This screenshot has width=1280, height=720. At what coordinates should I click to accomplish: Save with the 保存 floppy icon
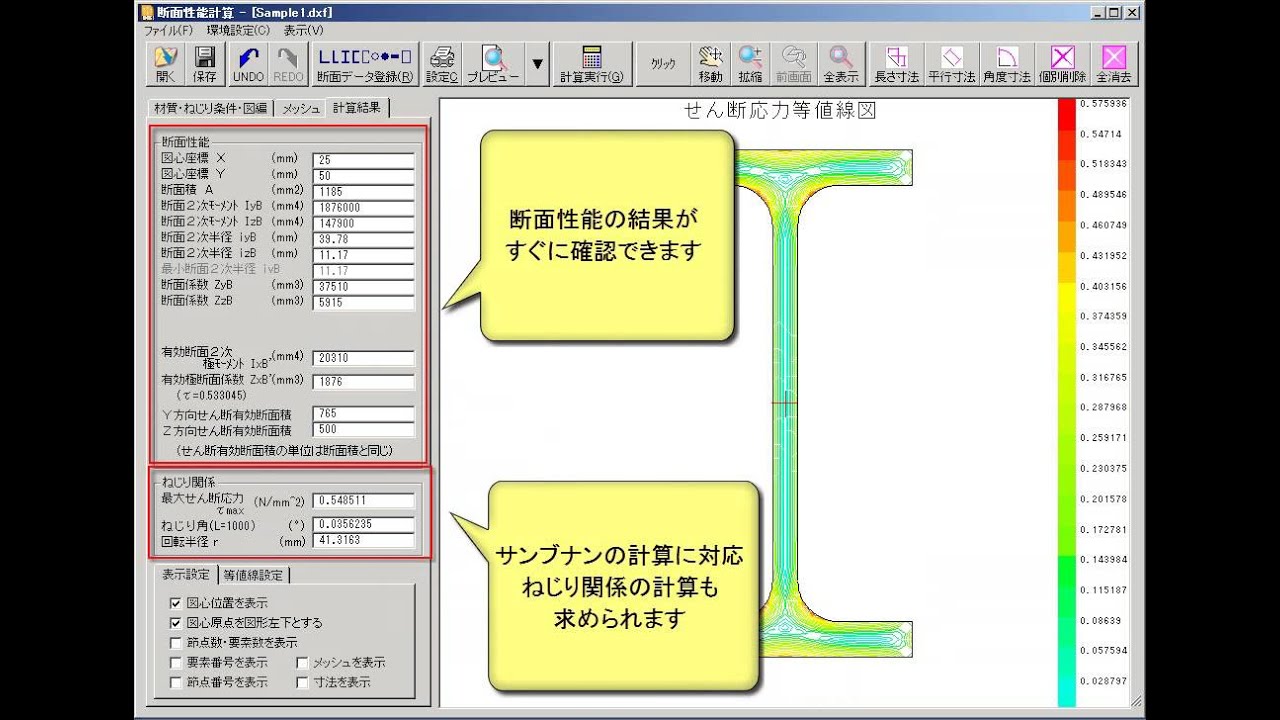click(205, 64)
